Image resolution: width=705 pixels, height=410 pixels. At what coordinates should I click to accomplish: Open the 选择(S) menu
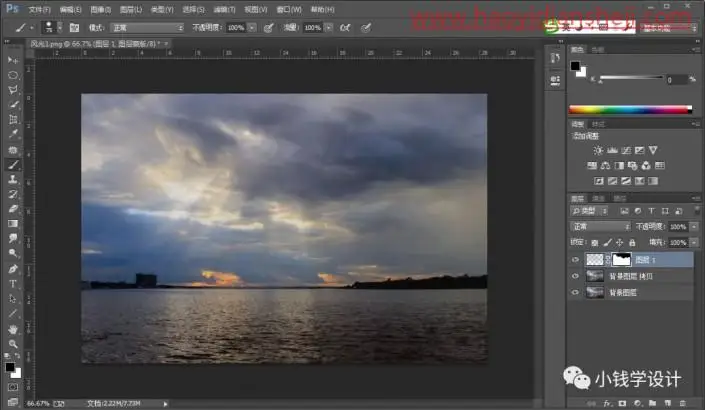click(193, 9)
